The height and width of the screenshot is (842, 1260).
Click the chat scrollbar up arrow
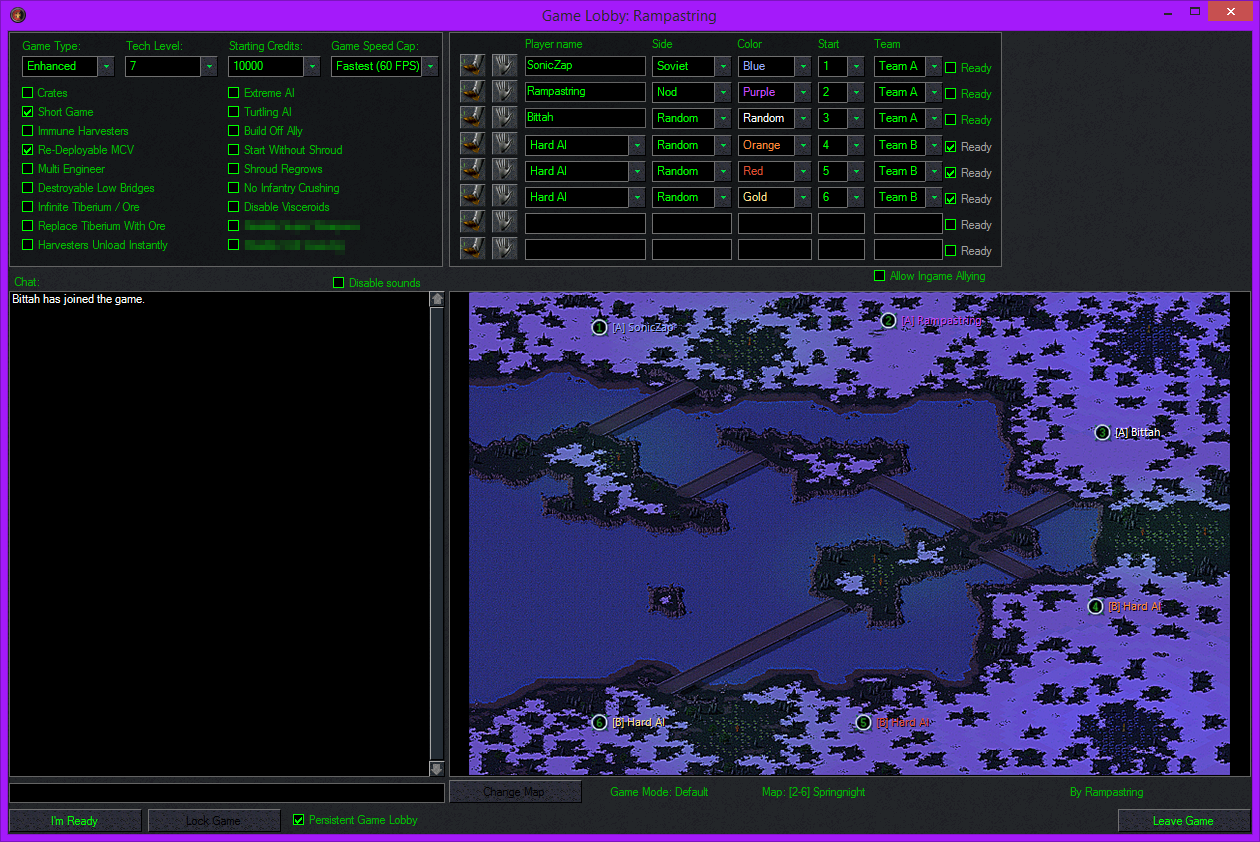[437, 299]
